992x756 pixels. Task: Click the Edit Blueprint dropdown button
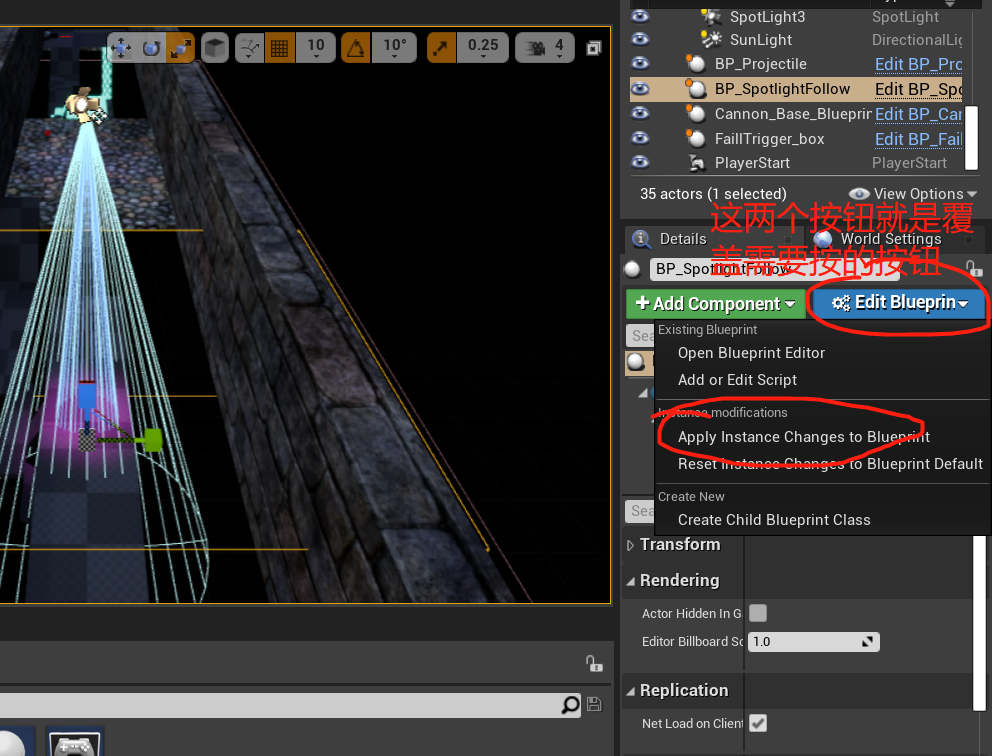(x=899, y=303)
